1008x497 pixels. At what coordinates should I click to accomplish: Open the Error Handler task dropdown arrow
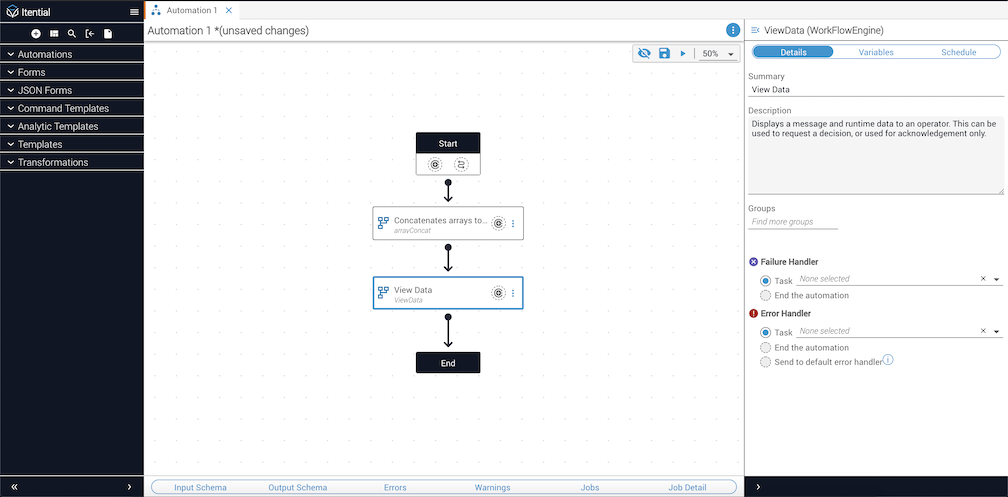click(x=996, y=332)
